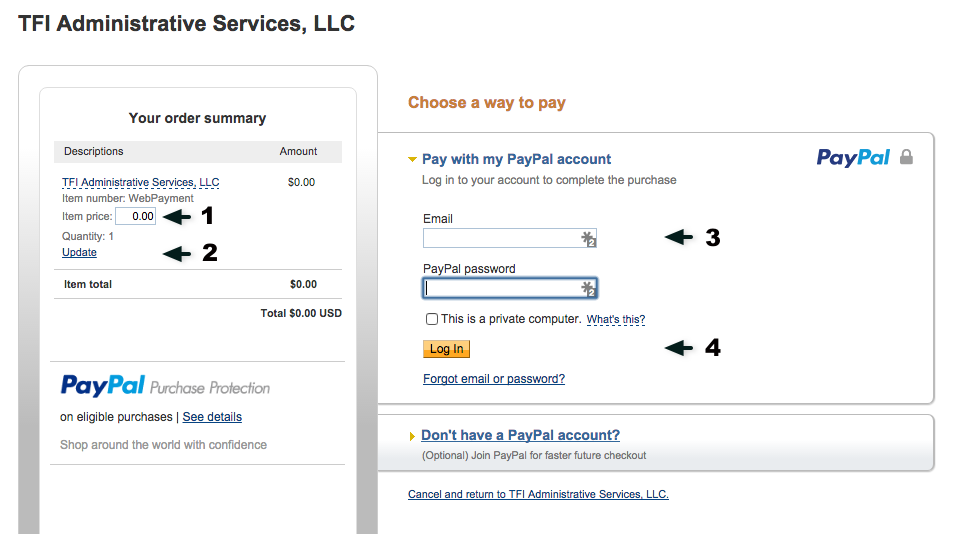Screen dimensions: 953x534
Task: Click the password manager icon in password field
Action: pyautogui.click(x=588, y=289)
